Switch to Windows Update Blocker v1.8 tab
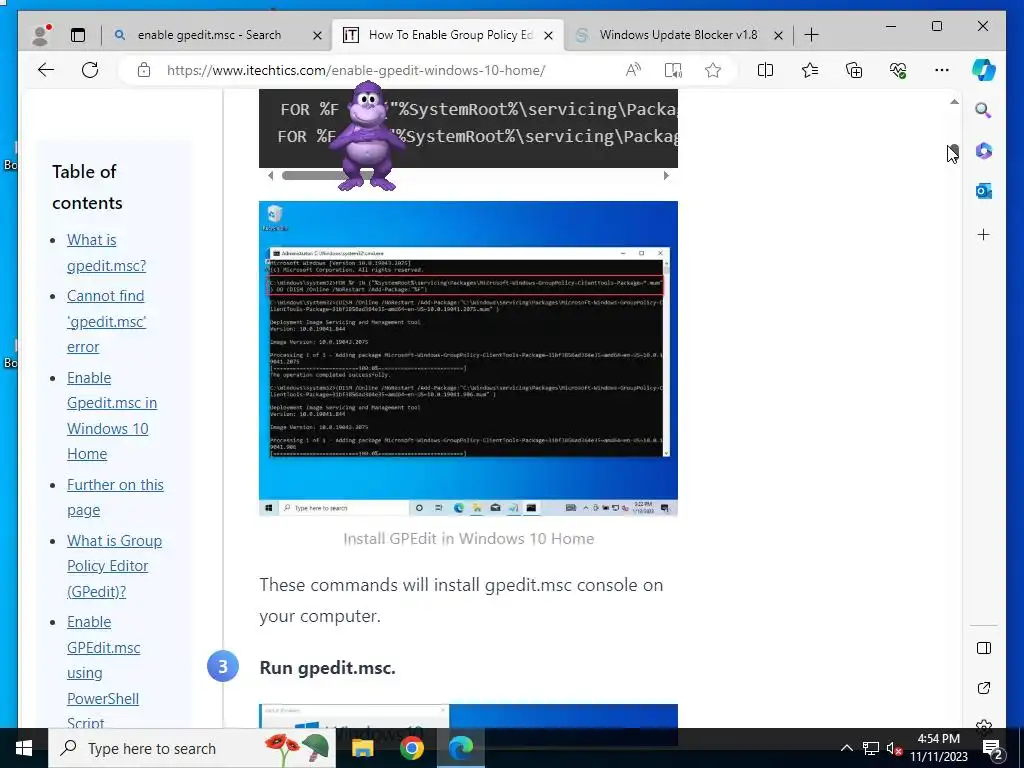The width and height of the screenshot is (1024, 768). [679, 35]
